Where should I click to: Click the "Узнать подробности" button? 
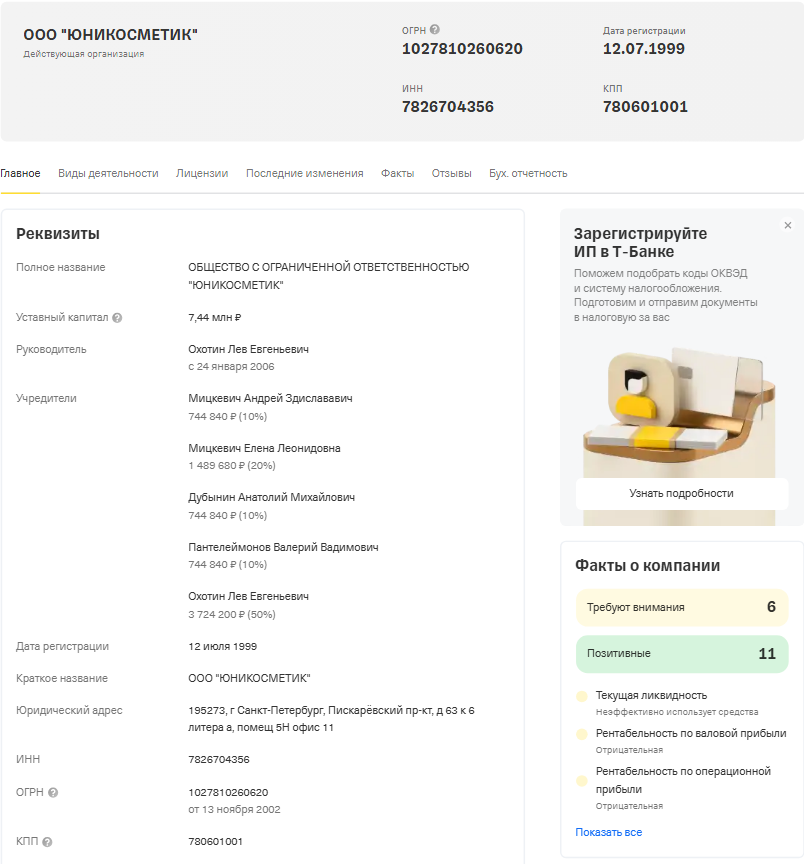[x=681, y=493]
